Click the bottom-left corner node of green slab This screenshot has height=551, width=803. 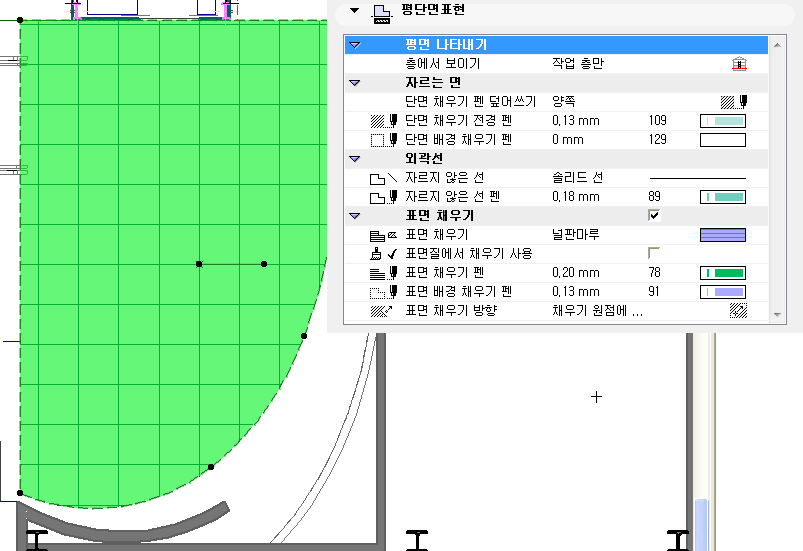coord(20,493)
